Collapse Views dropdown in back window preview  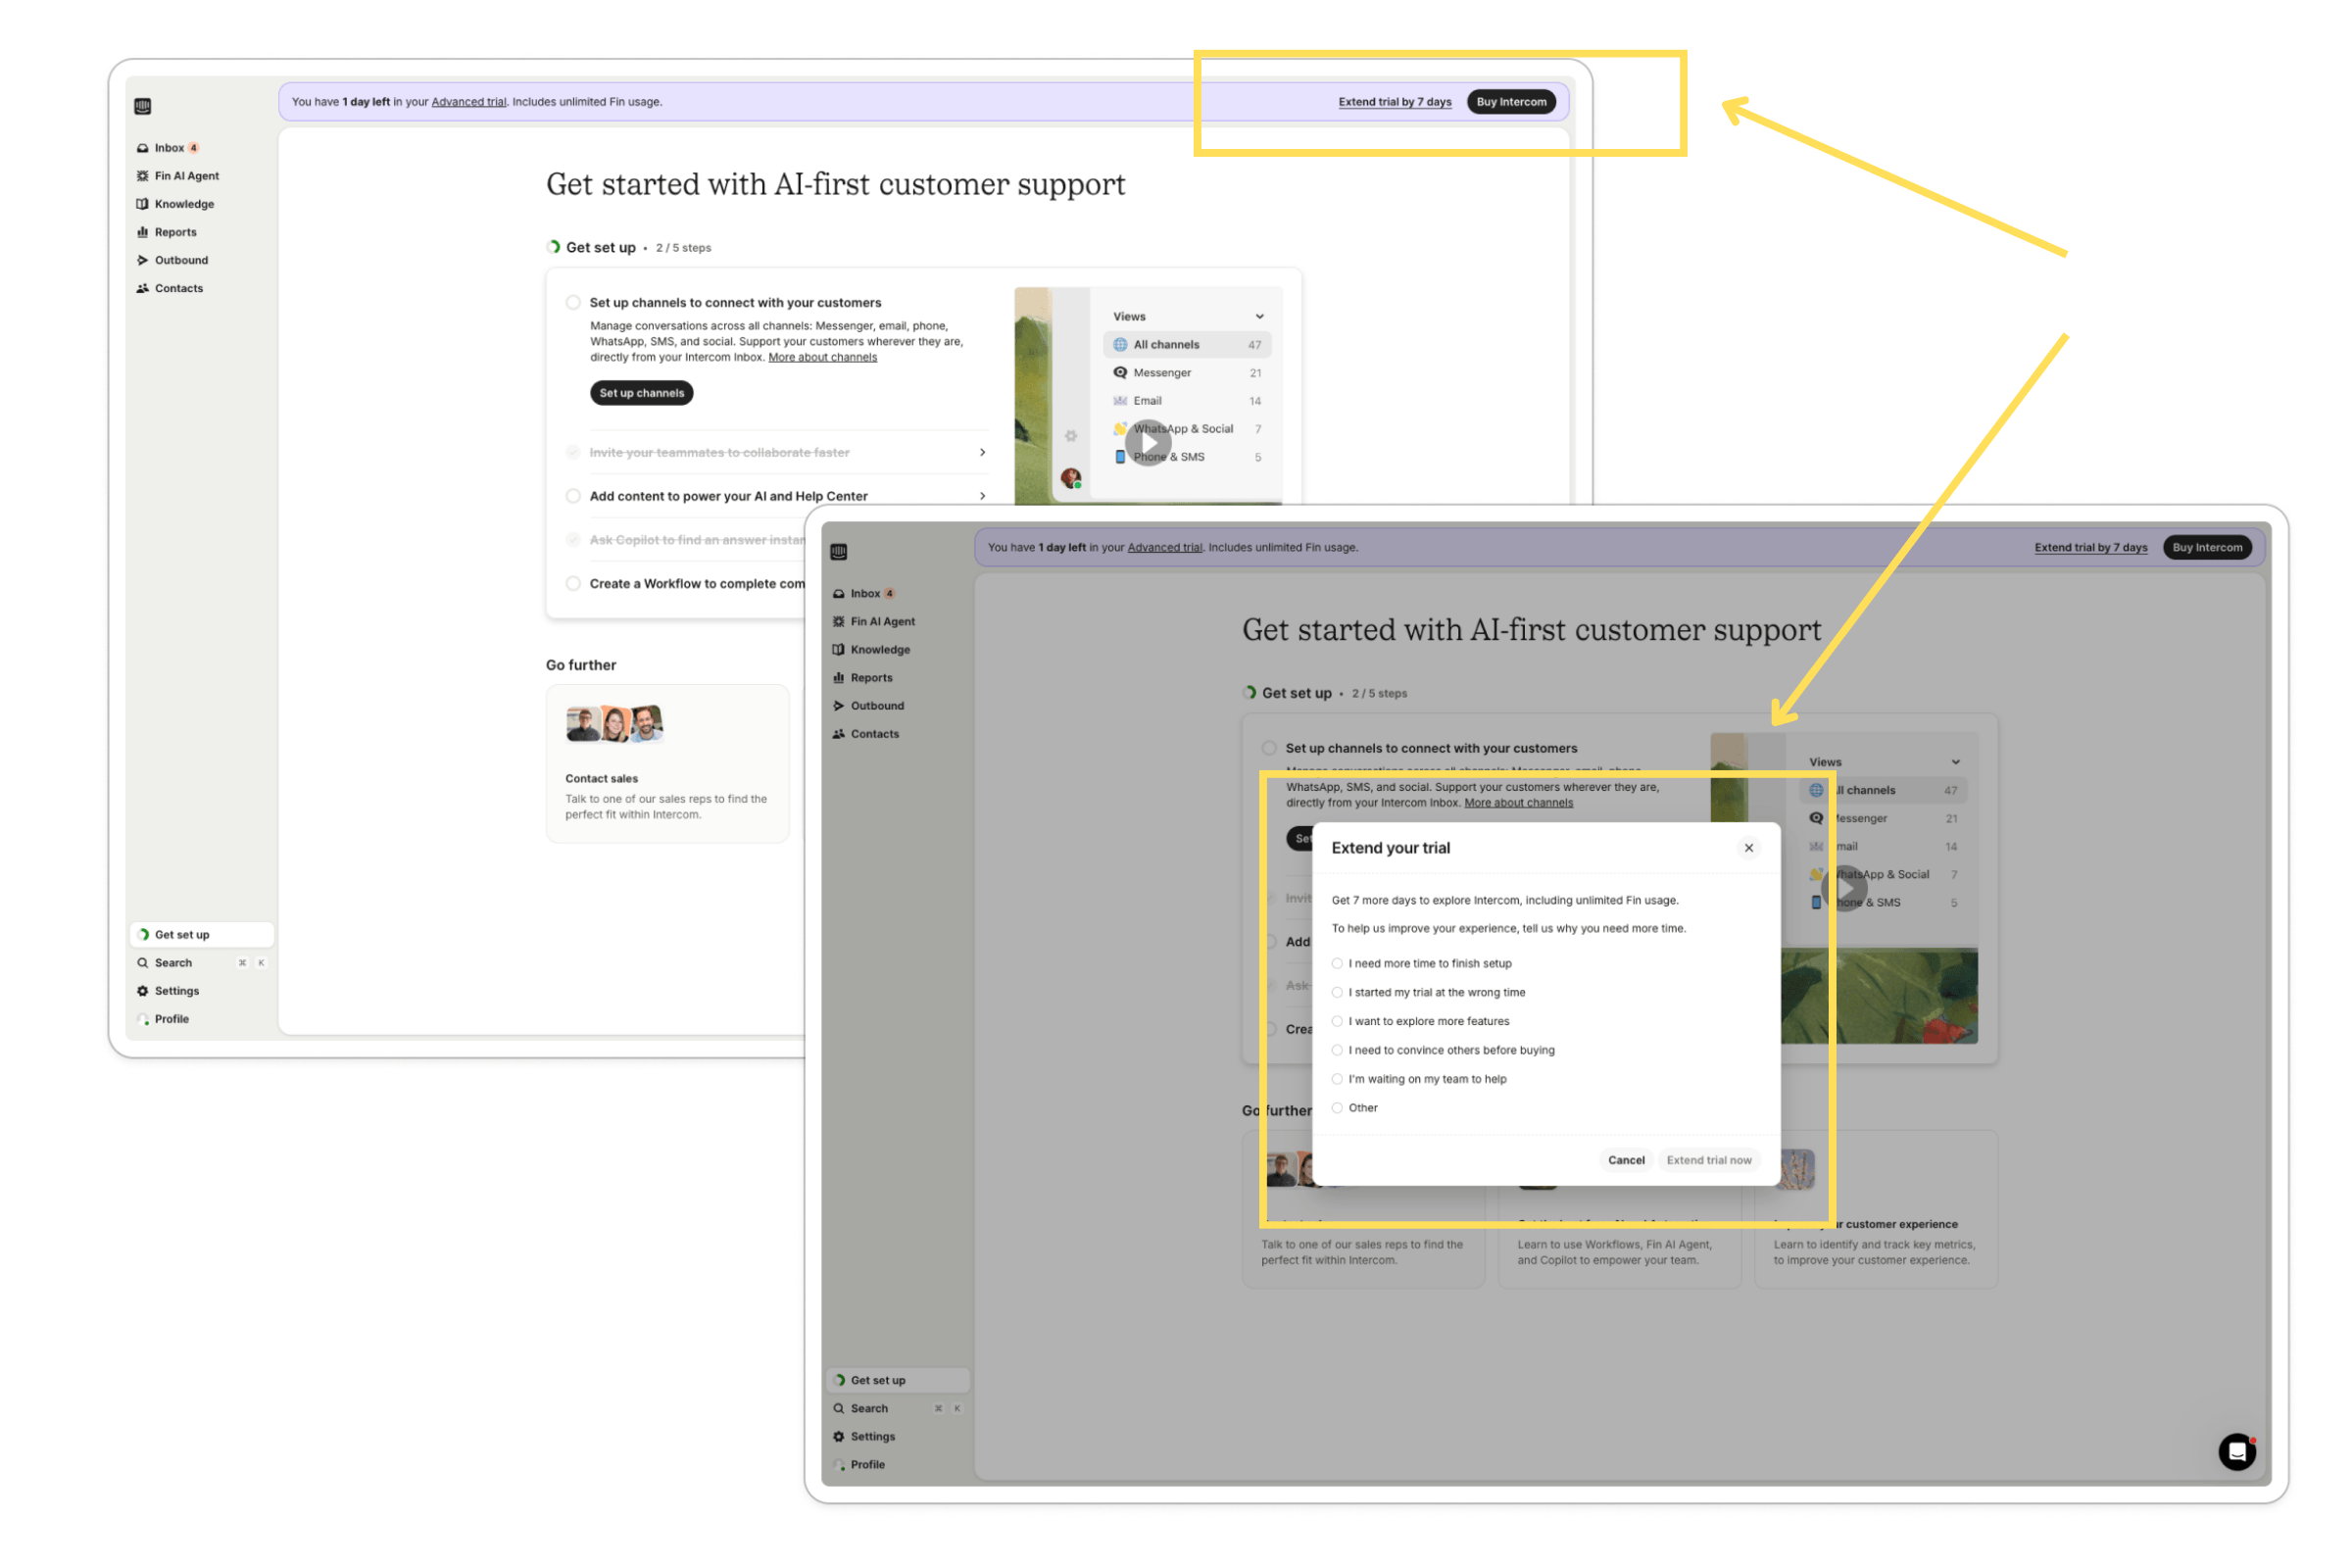pyautogui.click(x=1259, y=317)
